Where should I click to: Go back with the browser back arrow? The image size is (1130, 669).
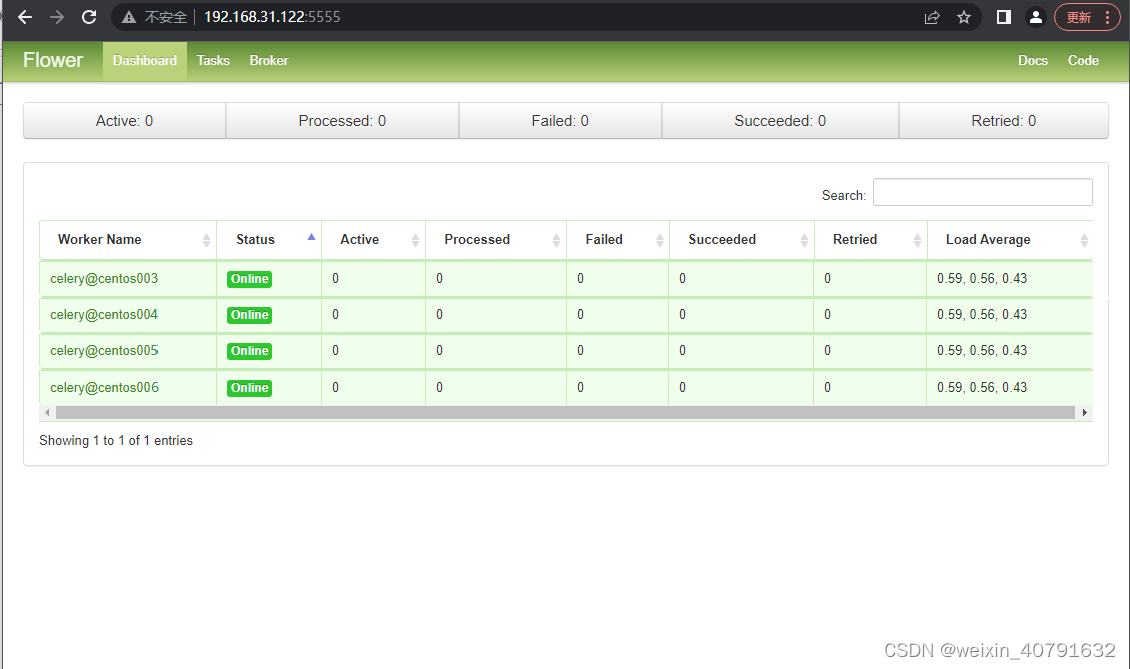click(25, 17)
